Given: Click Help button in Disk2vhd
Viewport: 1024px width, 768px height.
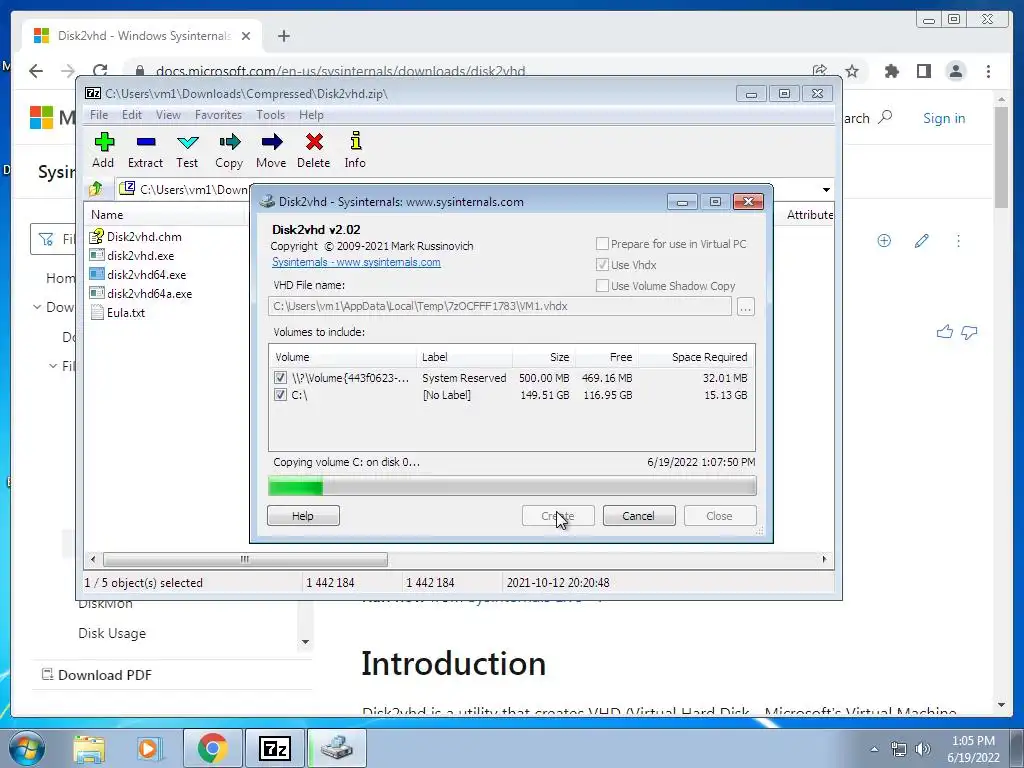Looking at the screenshot, I should pyautogui.click(x=303, y=516).
